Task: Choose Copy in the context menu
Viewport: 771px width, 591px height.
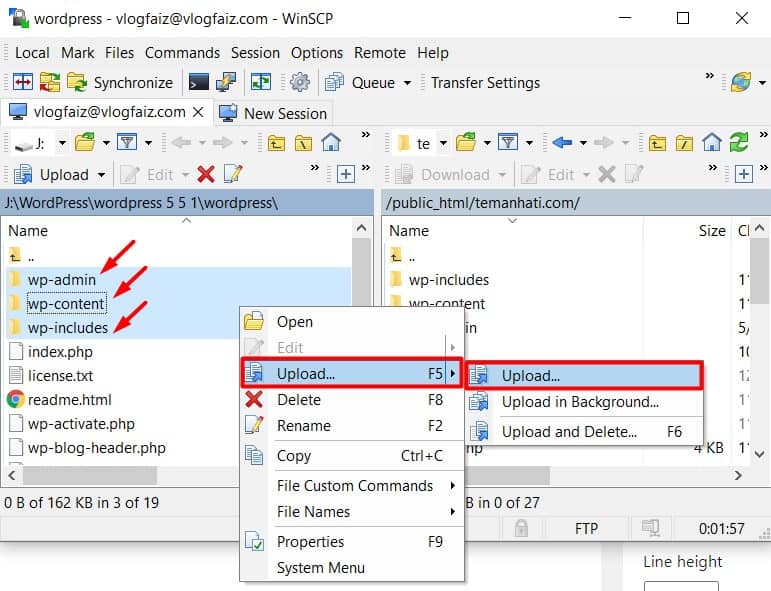Action: pos(352,456)
